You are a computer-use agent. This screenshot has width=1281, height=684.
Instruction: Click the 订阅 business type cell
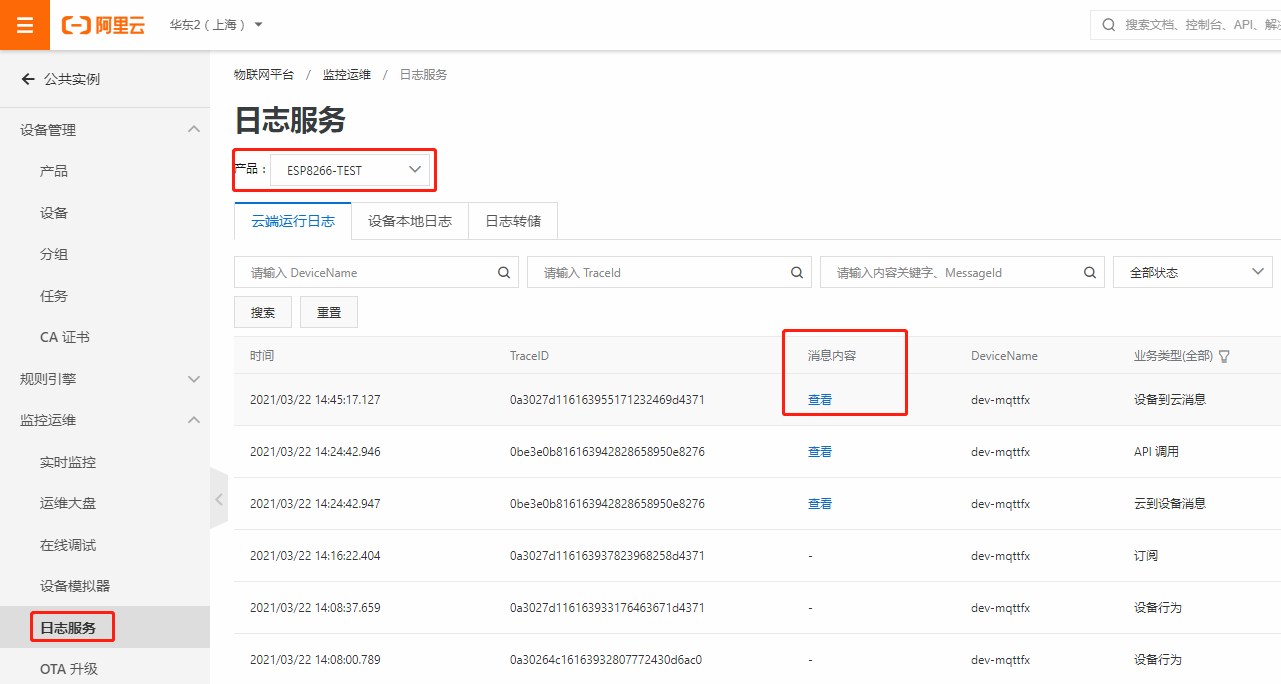point(1145,555)
